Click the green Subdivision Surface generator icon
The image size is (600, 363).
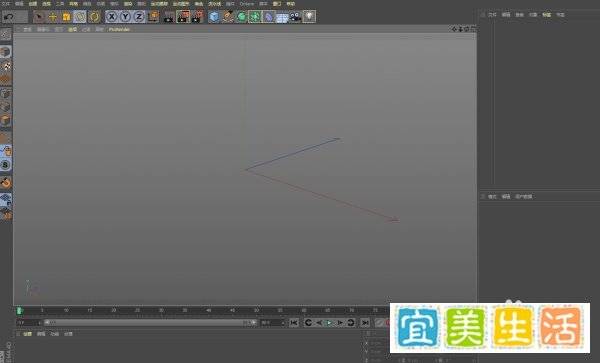click(241, 17)
